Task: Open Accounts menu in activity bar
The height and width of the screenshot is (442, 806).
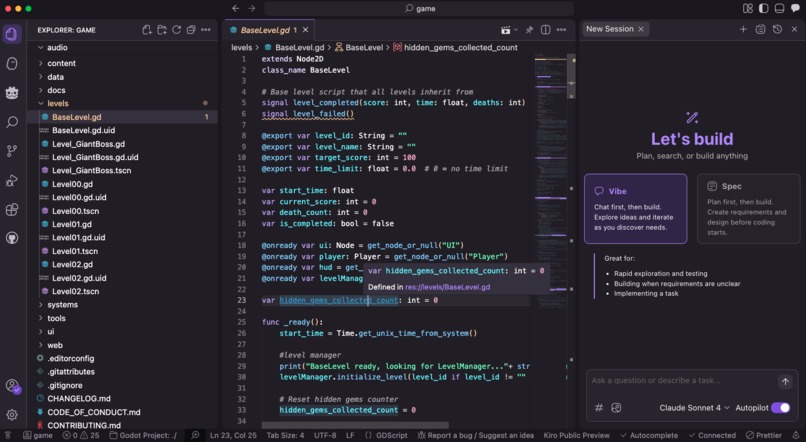Action: (x=12, y=386)
